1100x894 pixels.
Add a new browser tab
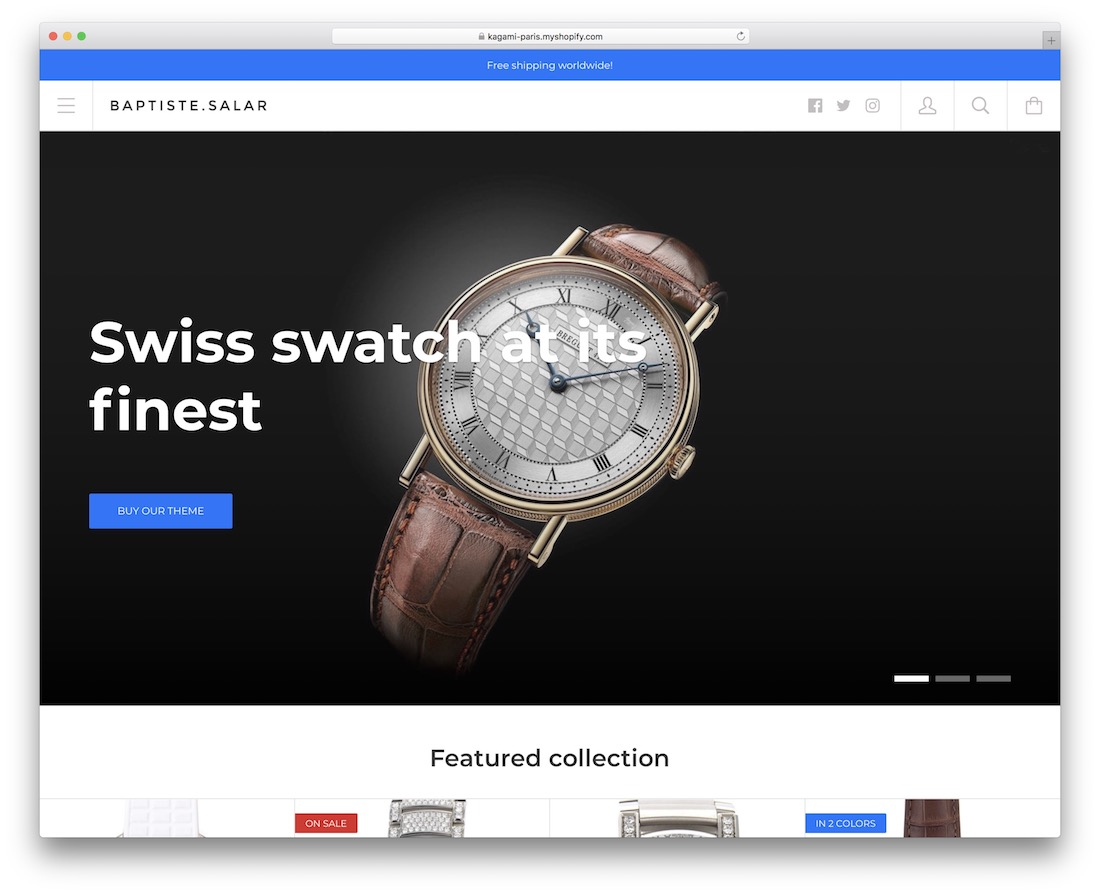[1051, 41]
